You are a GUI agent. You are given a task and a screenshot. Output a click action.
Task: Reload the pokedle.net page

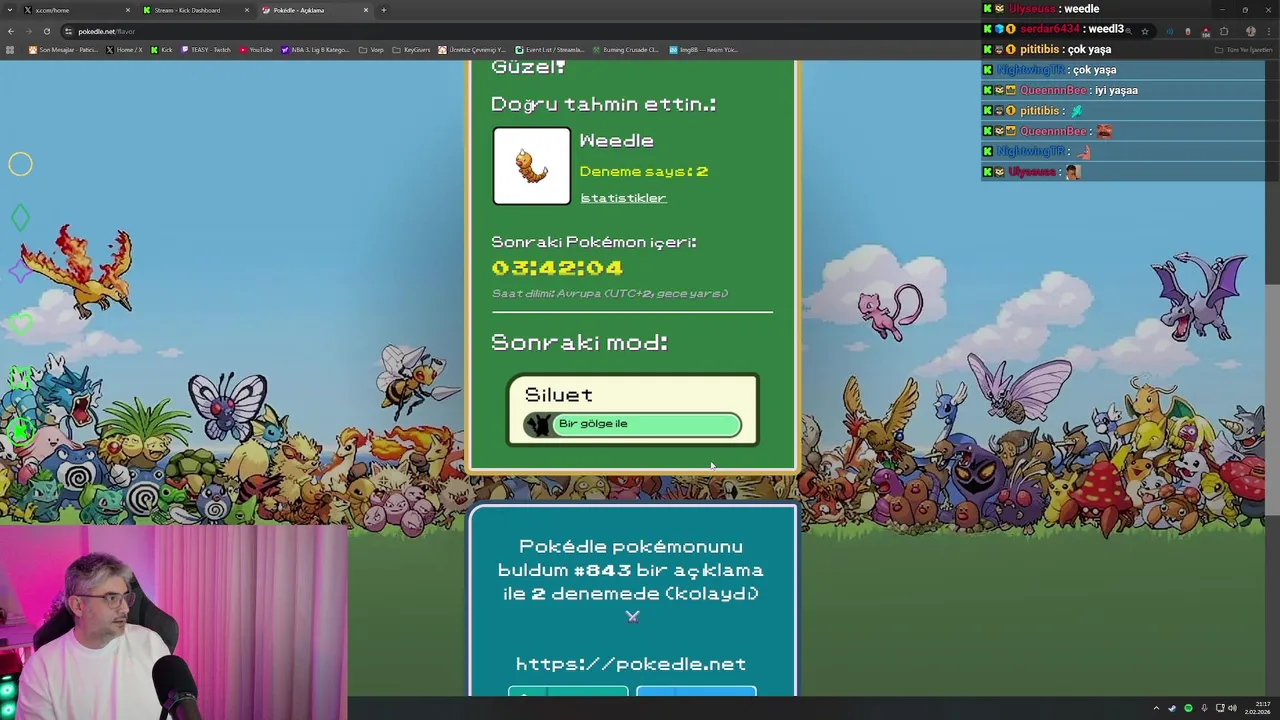pos(46,31)
